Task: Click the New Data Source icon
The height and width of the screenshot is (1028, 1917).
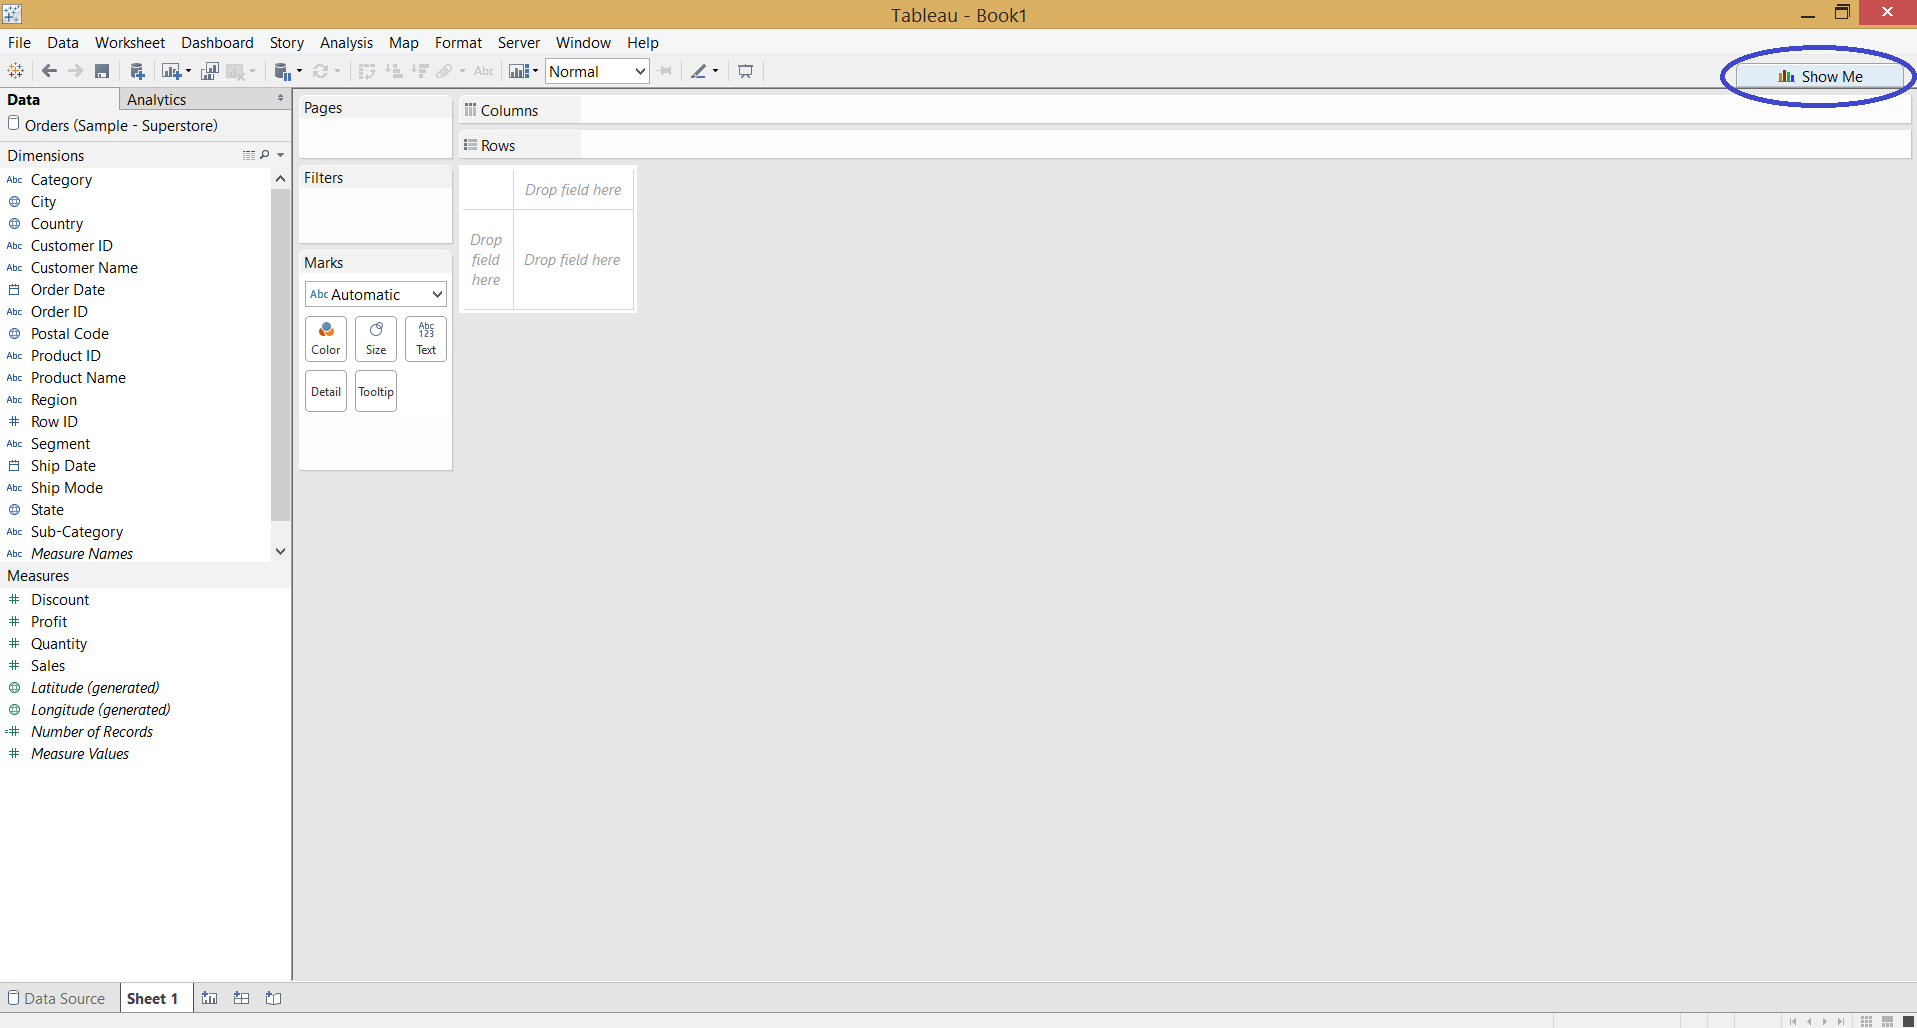Action: (138, 71)
